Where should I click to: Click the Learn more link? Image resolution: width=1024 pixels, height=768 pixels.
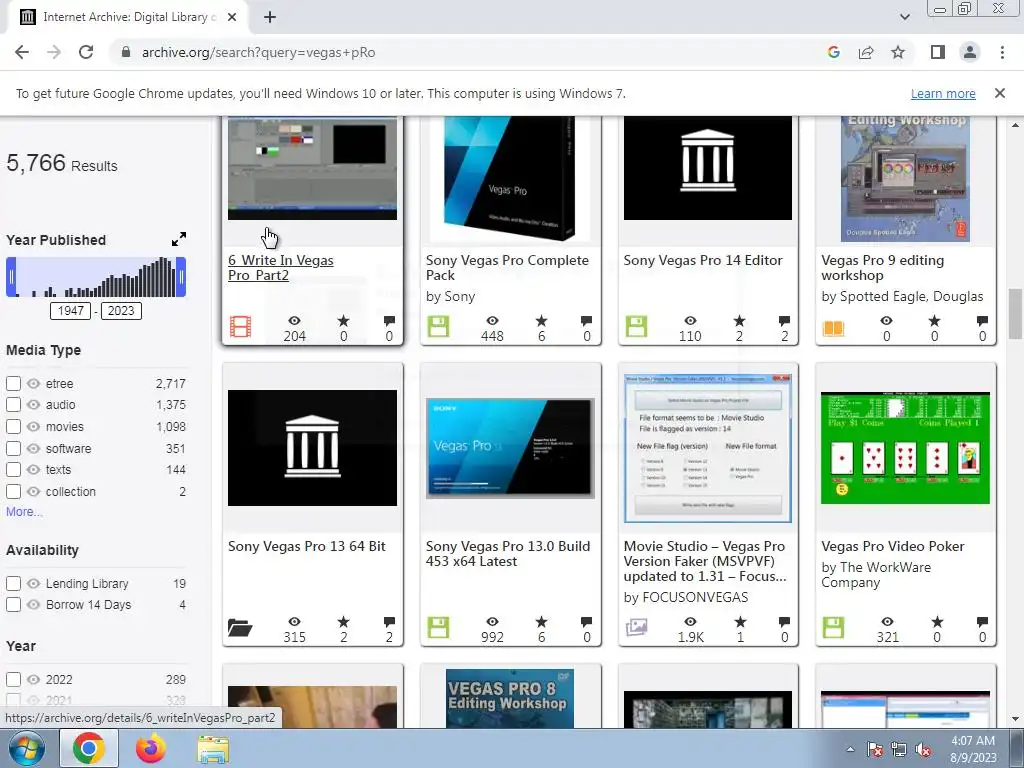943,93
